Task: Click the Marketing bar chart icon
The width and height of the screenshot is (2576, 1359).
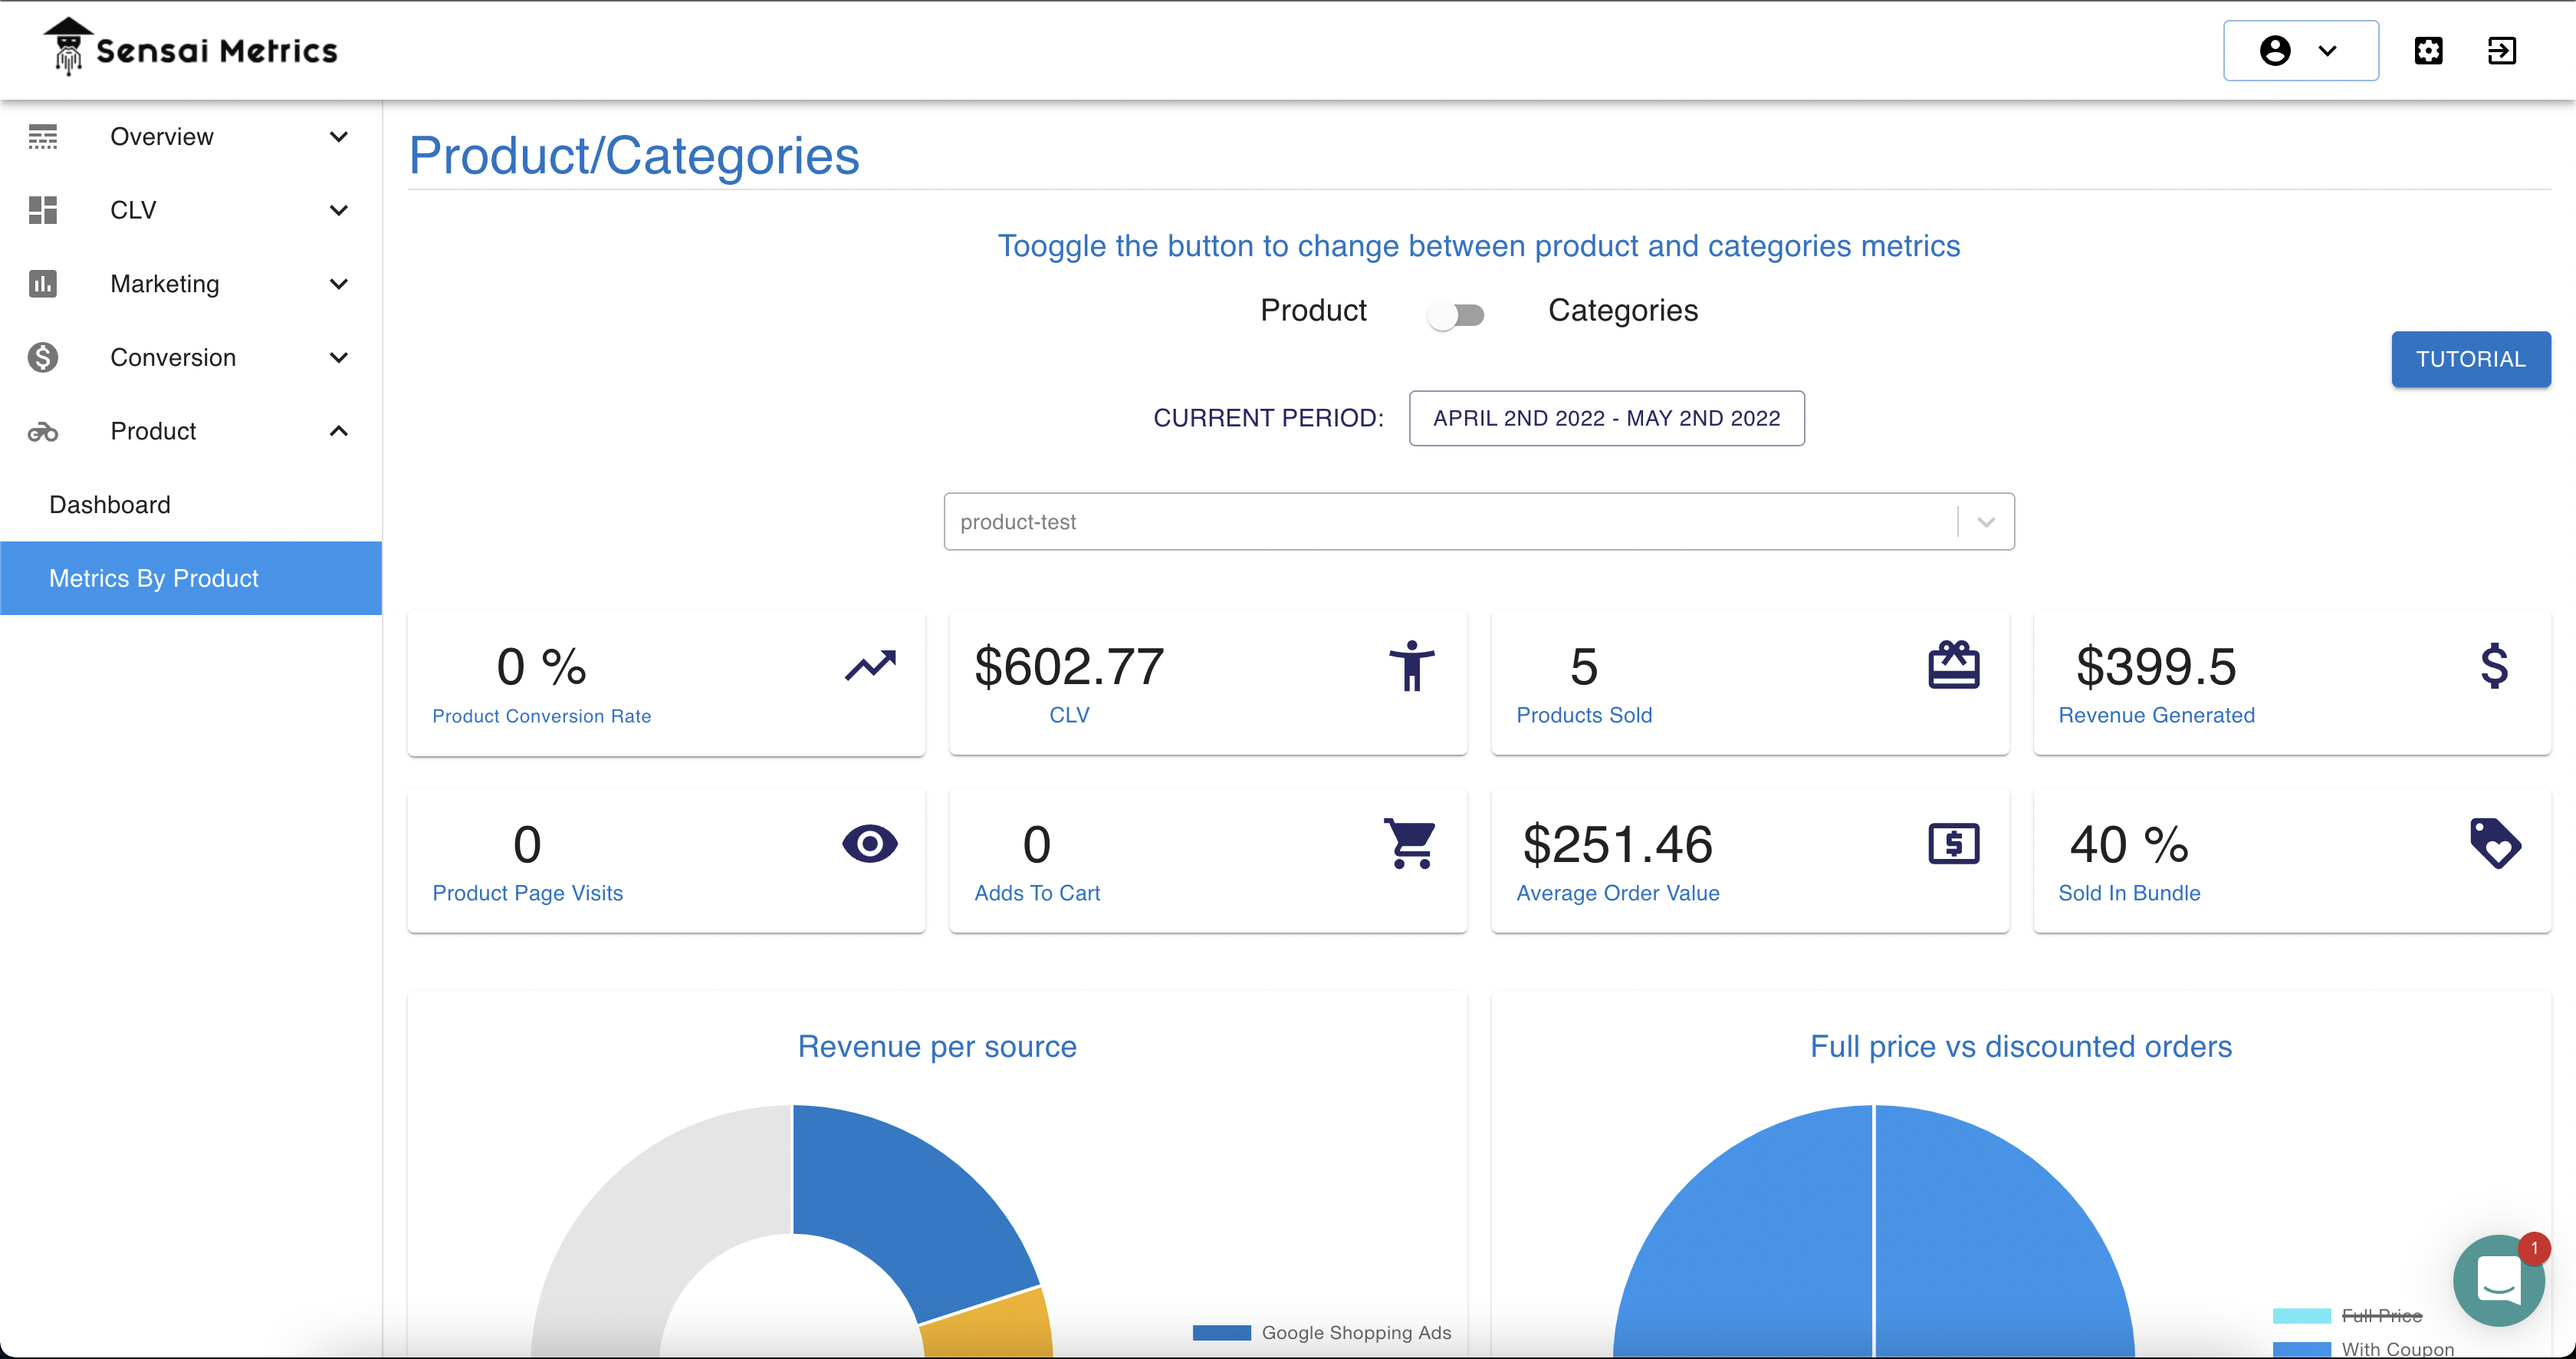Action: point(43,284)
